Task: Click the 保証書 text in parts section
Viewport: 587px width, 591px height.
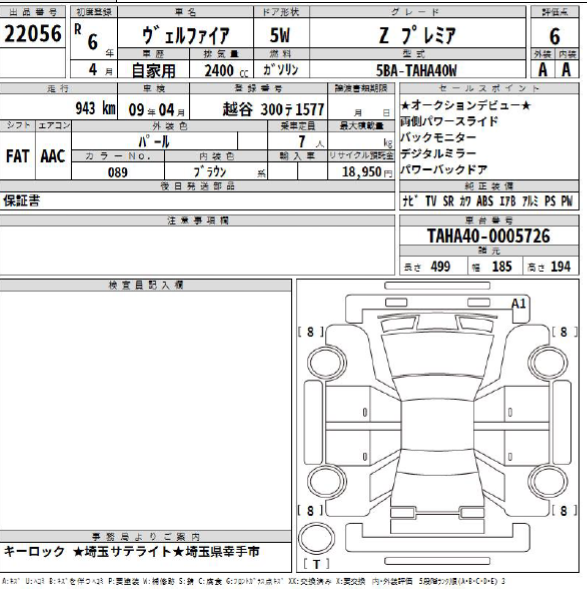Action: click(21, 201)
